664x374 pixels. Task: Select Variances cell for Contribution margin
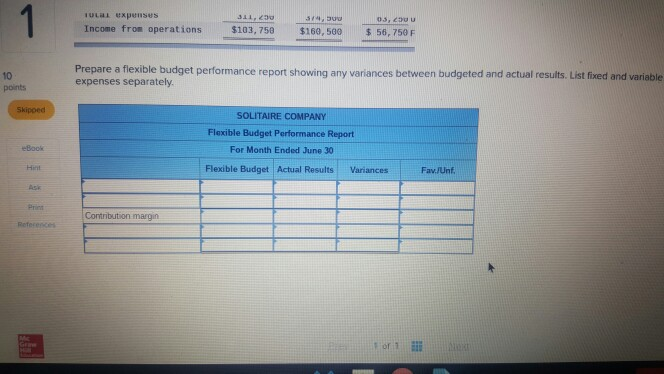click(368, 217)
